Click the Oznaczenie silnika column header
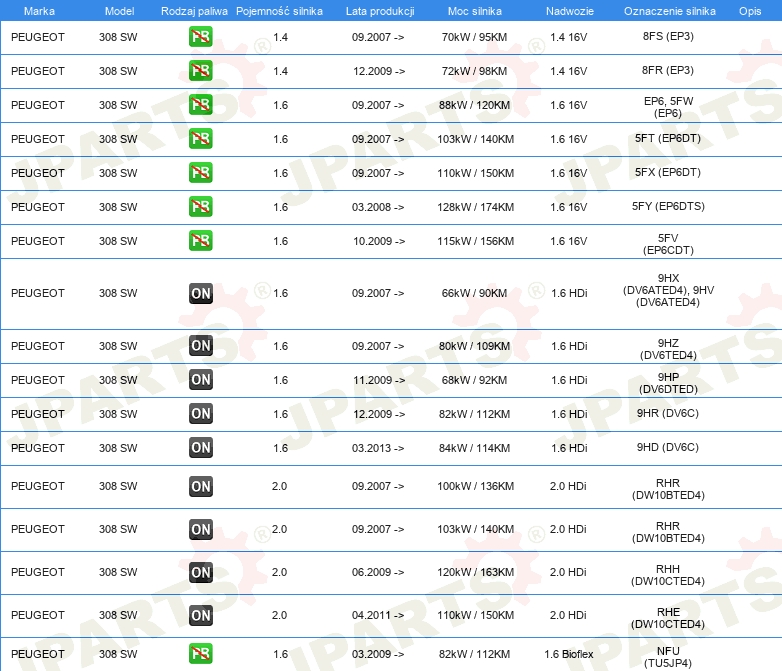The image size is (782, 671). 669,11
